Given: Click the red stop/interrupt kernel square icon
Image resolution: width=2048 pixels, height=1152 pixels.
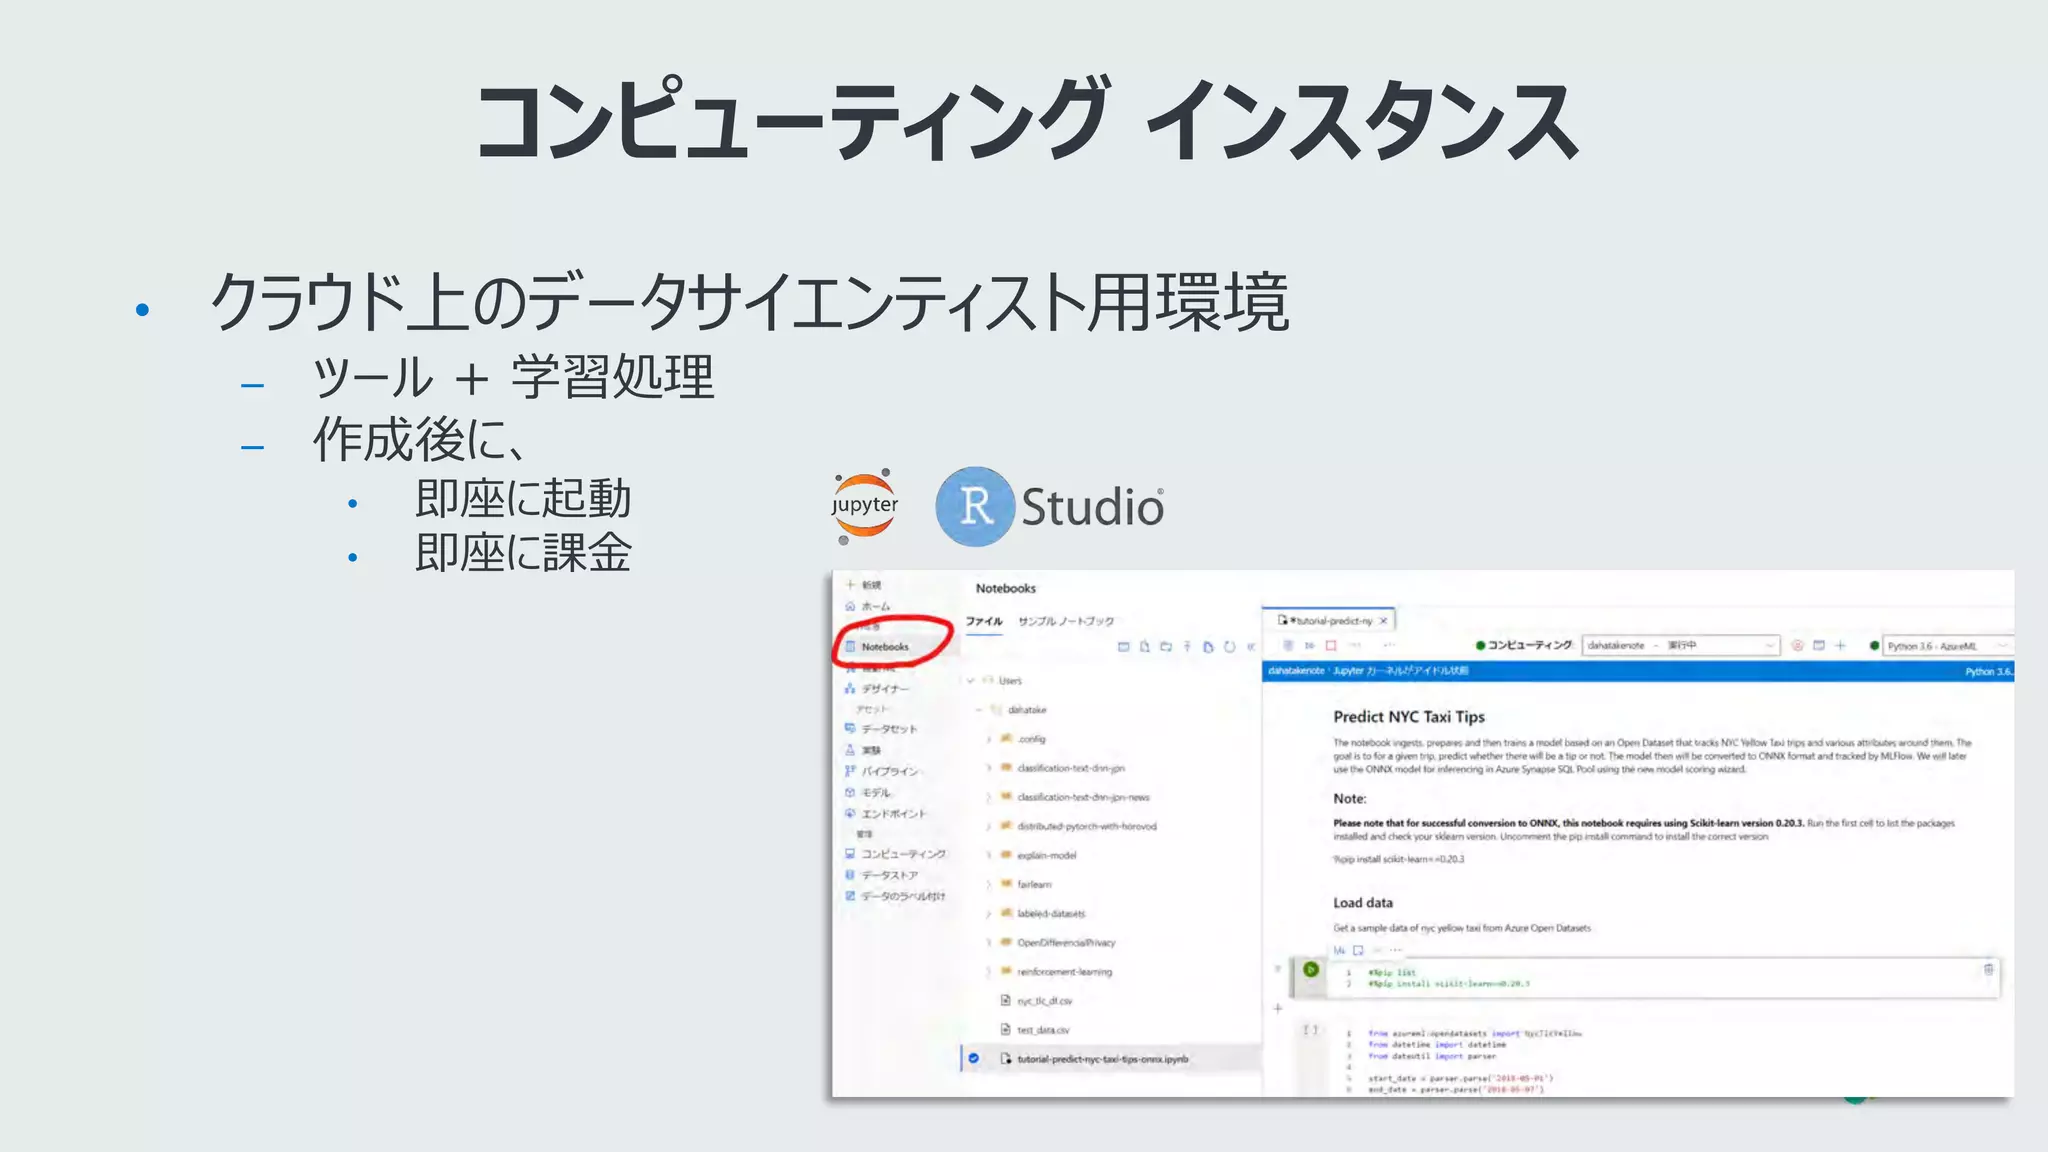Looking at the screenshot, I should 1331,646.
